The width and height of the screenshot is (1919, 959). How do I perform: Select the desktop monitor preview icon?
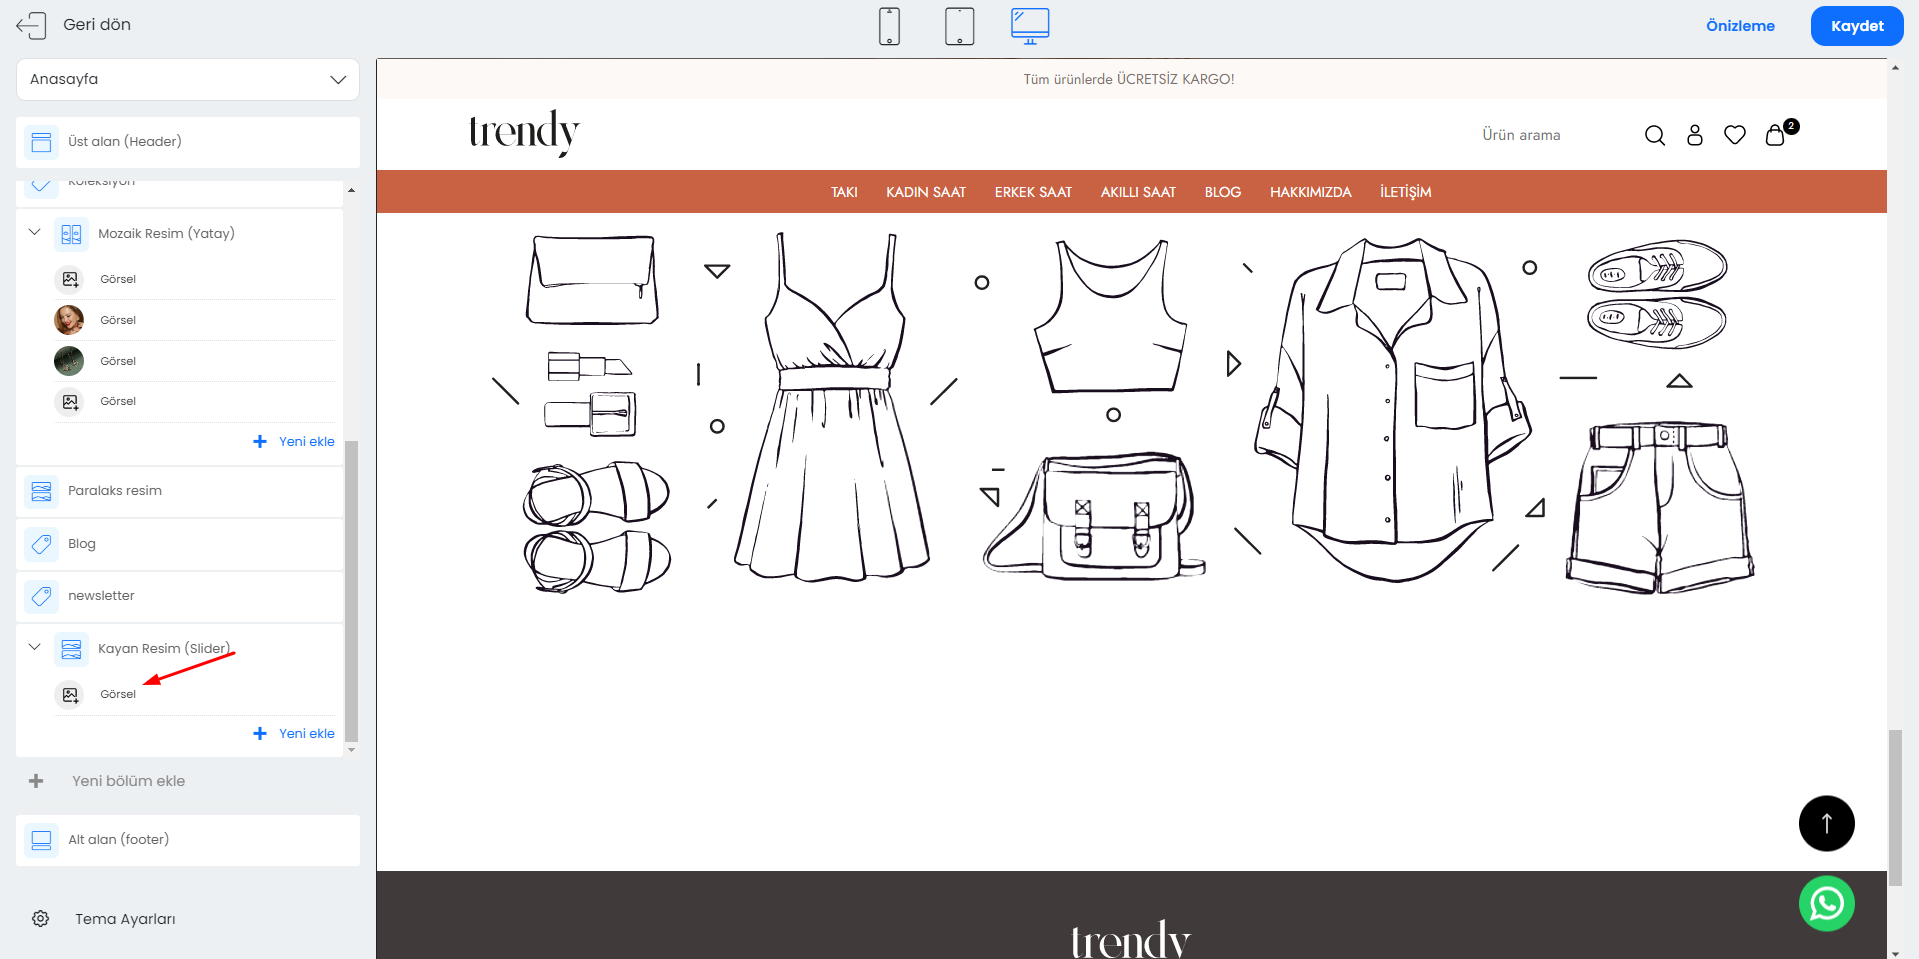tap(1029, 26)
